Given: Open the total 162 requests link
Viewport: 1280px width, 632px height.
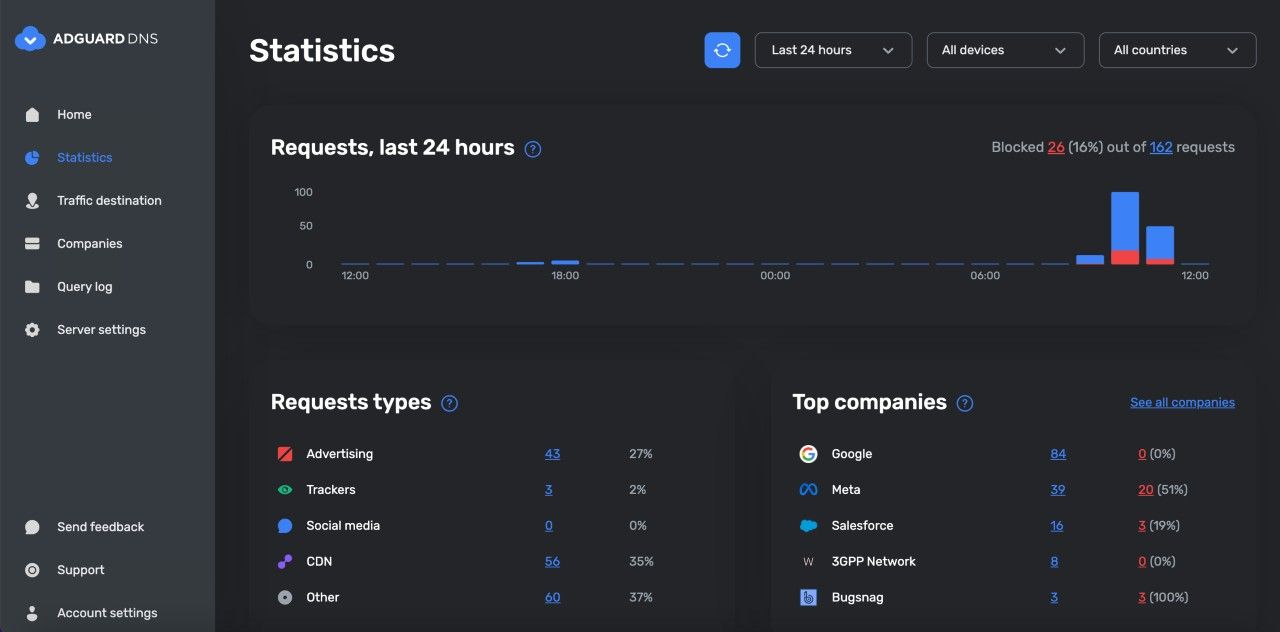Looking at the screenshot, I should tap(1160, 147).
